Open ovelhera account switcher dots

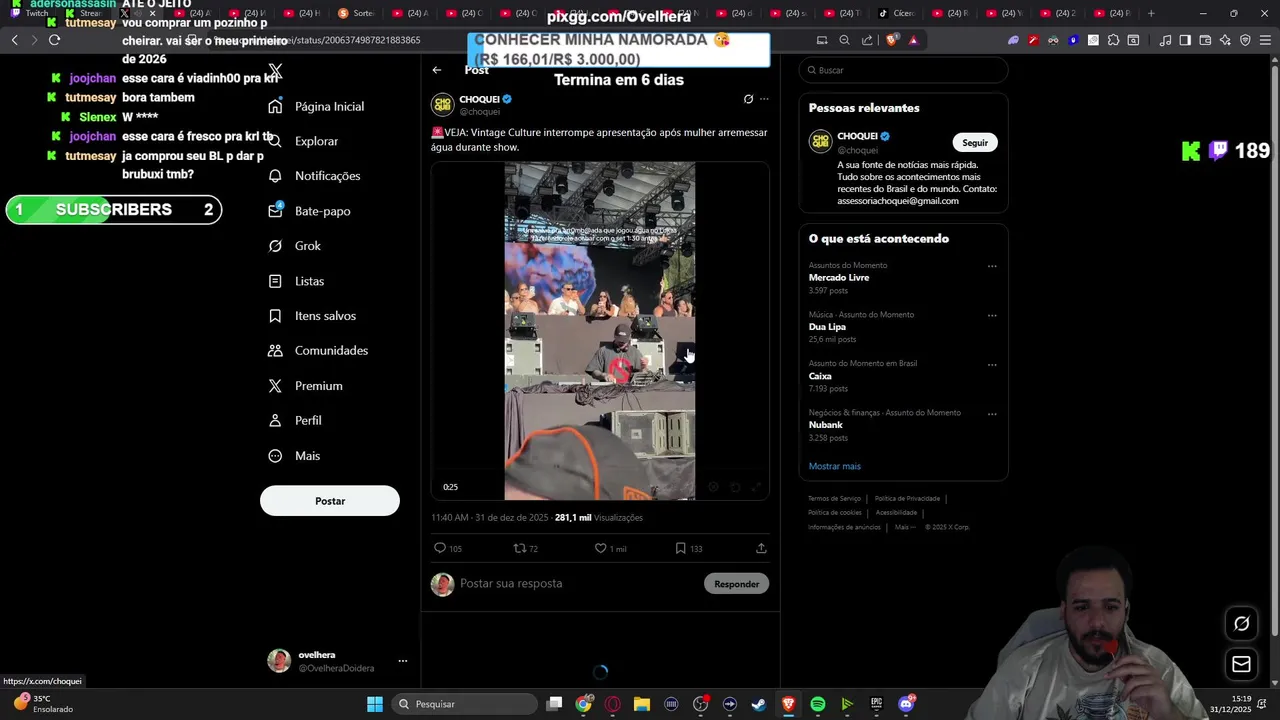click(403, 661)
